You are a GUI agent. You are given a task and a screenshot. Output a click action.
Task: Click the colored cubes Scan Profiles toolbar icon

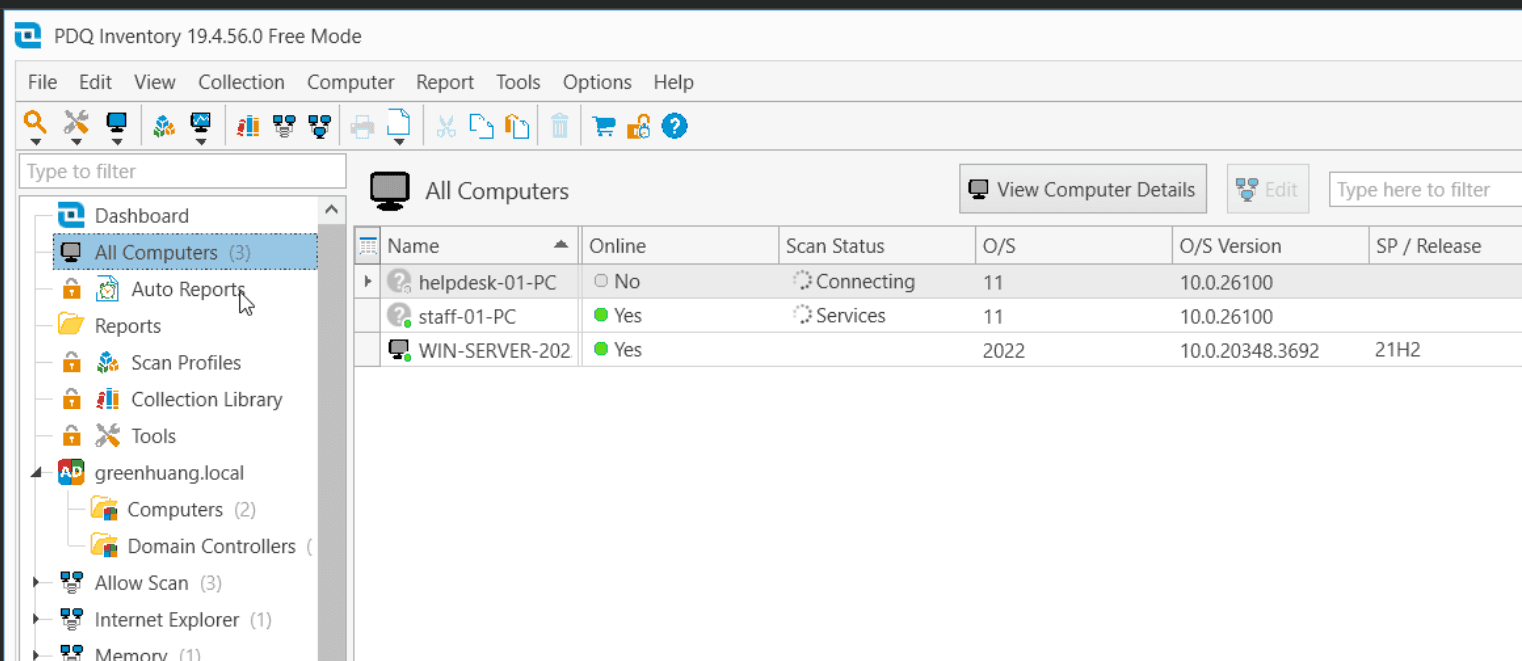tap(164, 126)
